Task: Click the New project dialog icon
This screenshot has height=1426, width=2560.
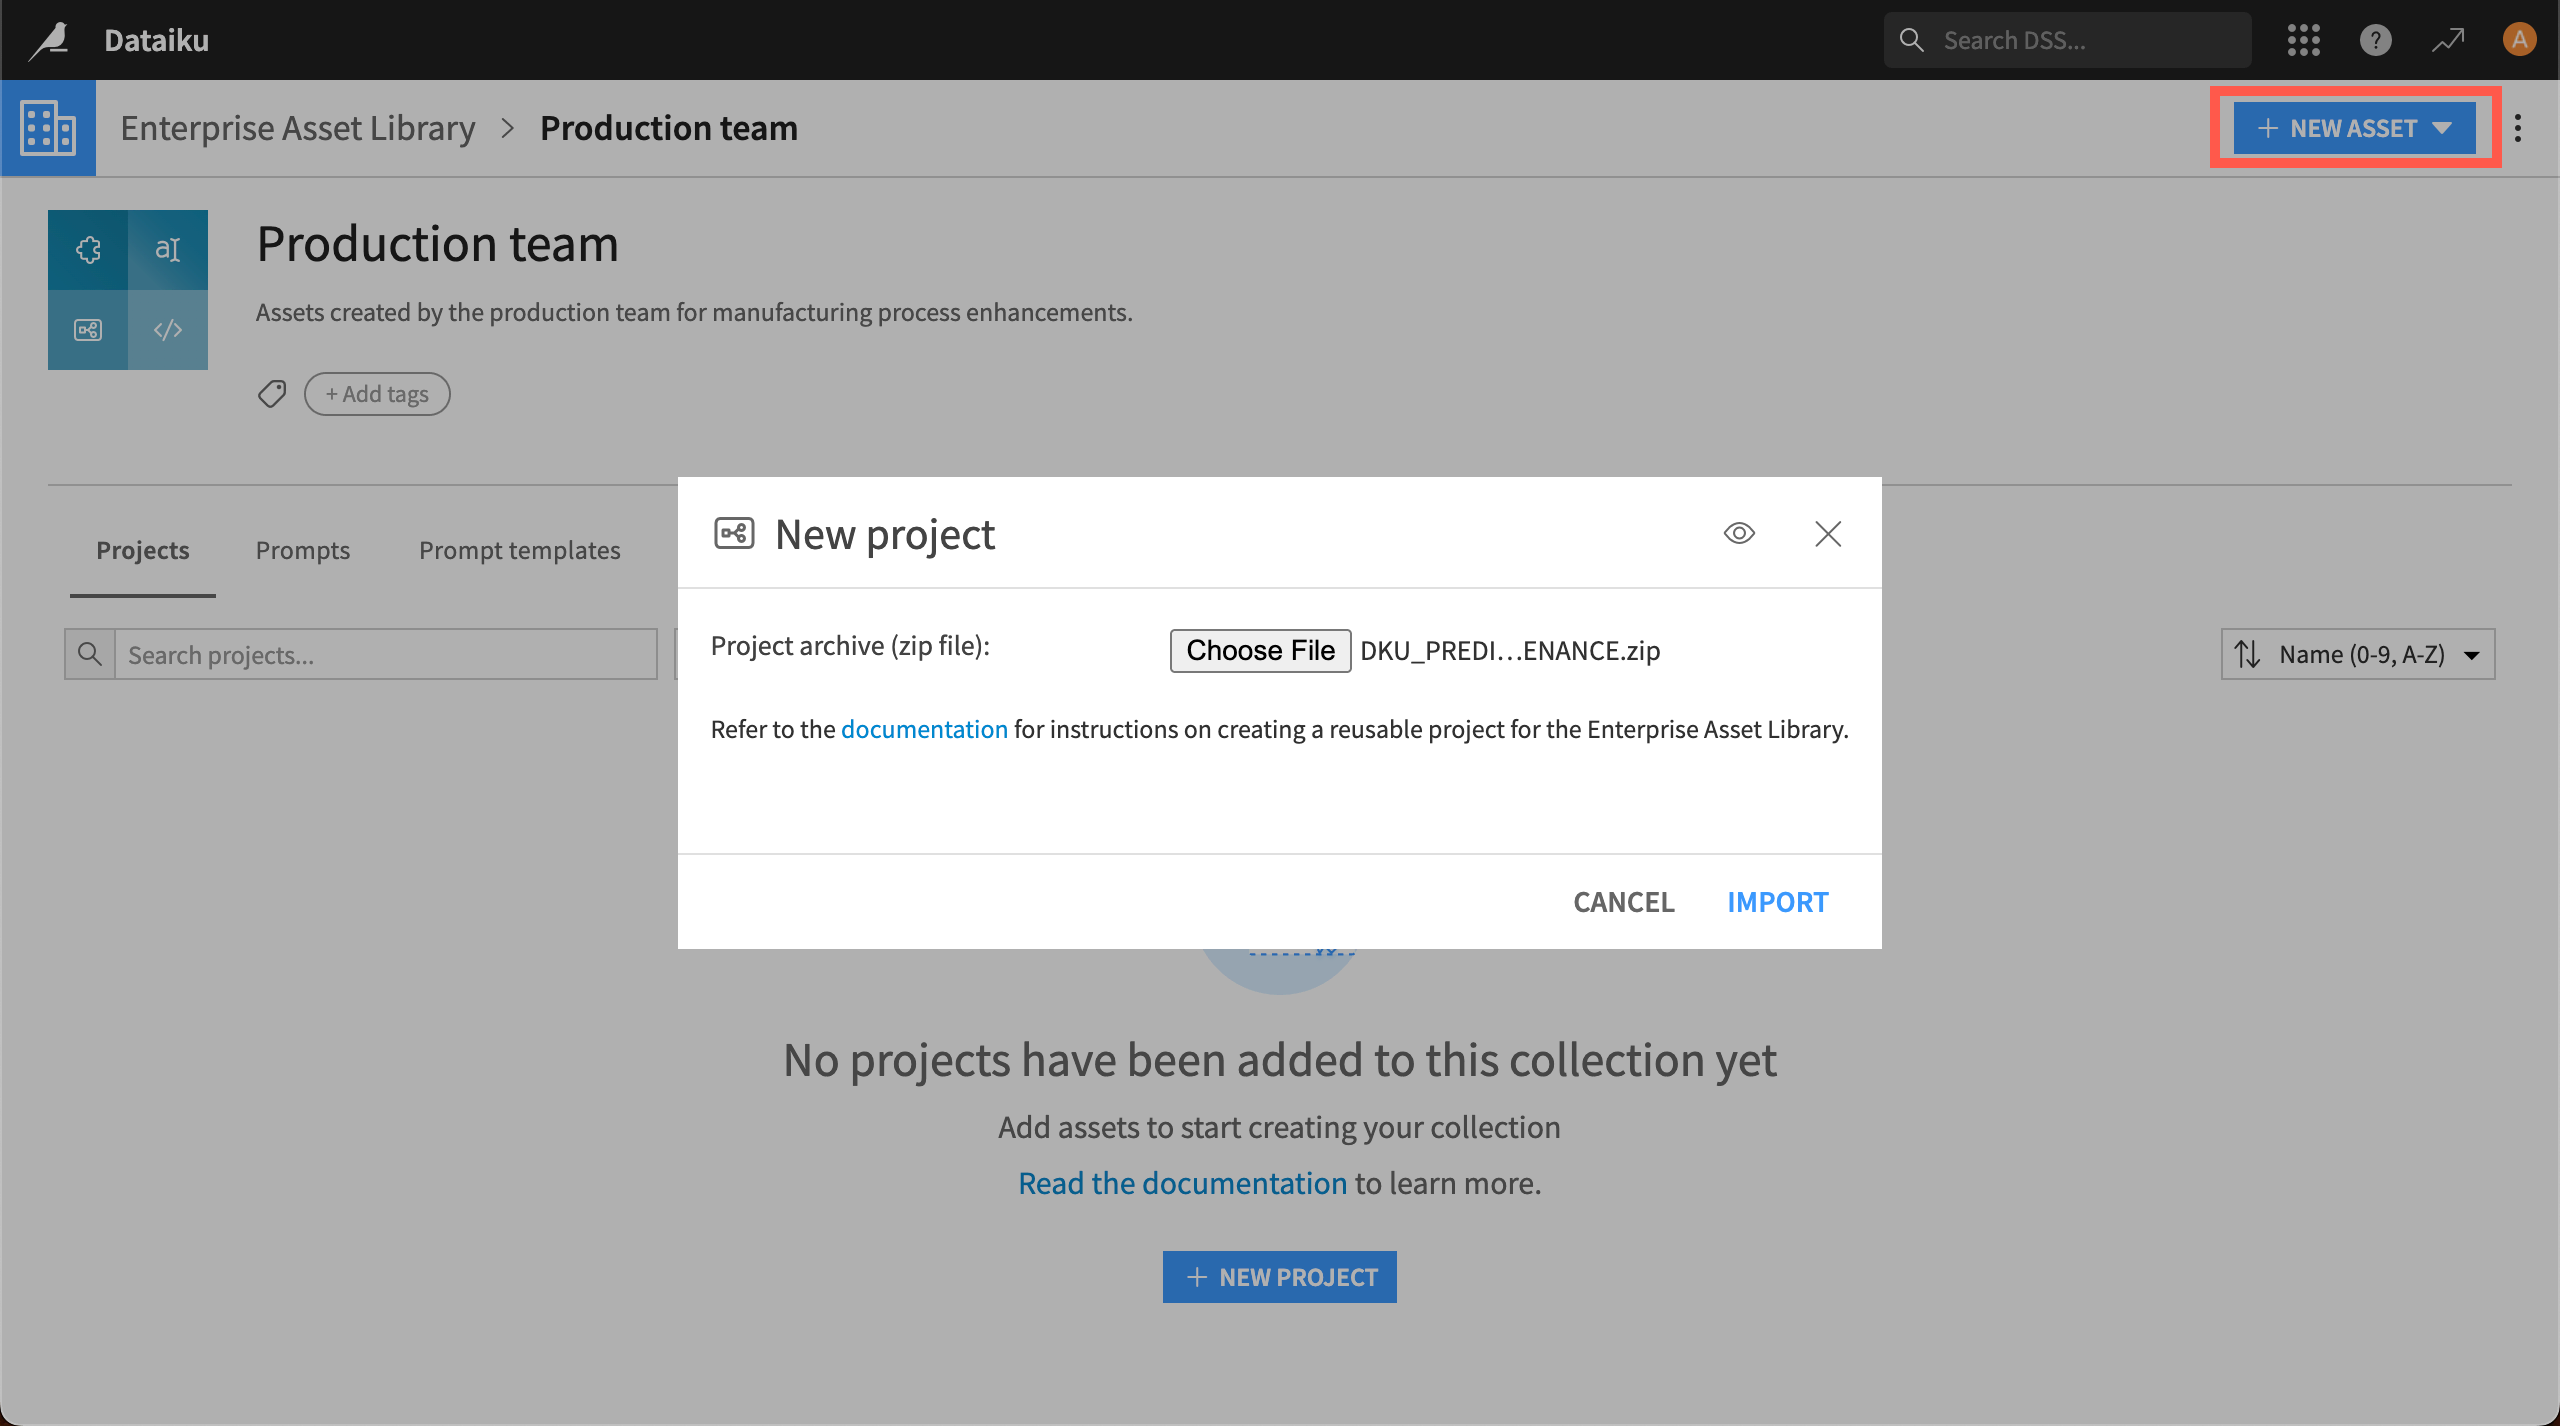Action: [x=733, y=533]
